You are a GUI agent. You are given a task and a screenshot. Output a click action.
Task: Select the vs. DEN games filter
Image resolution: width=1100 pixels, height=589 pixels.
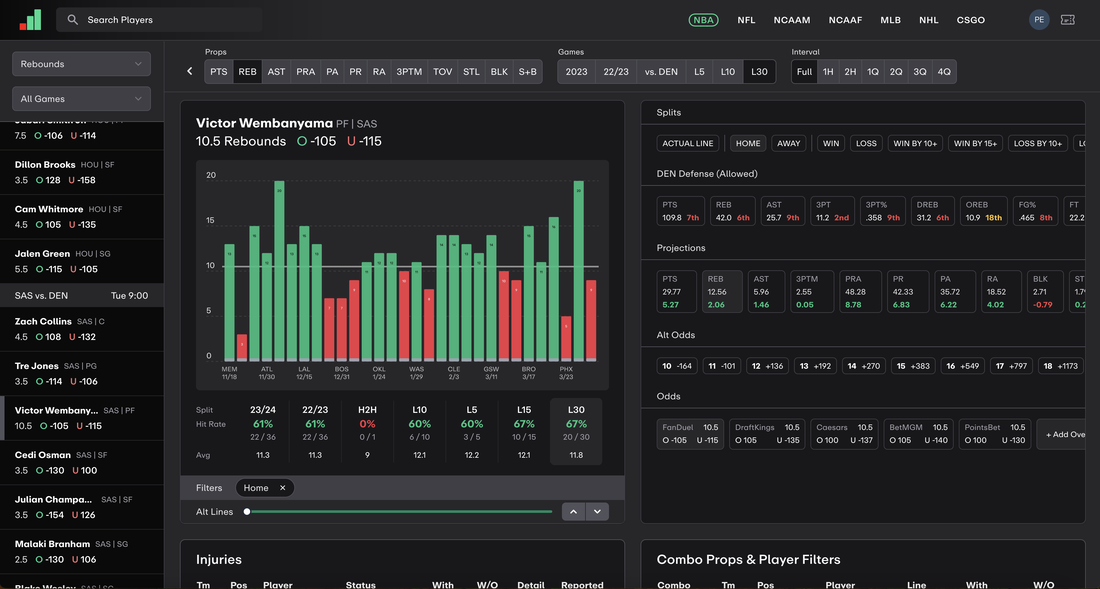pos(662,72)
